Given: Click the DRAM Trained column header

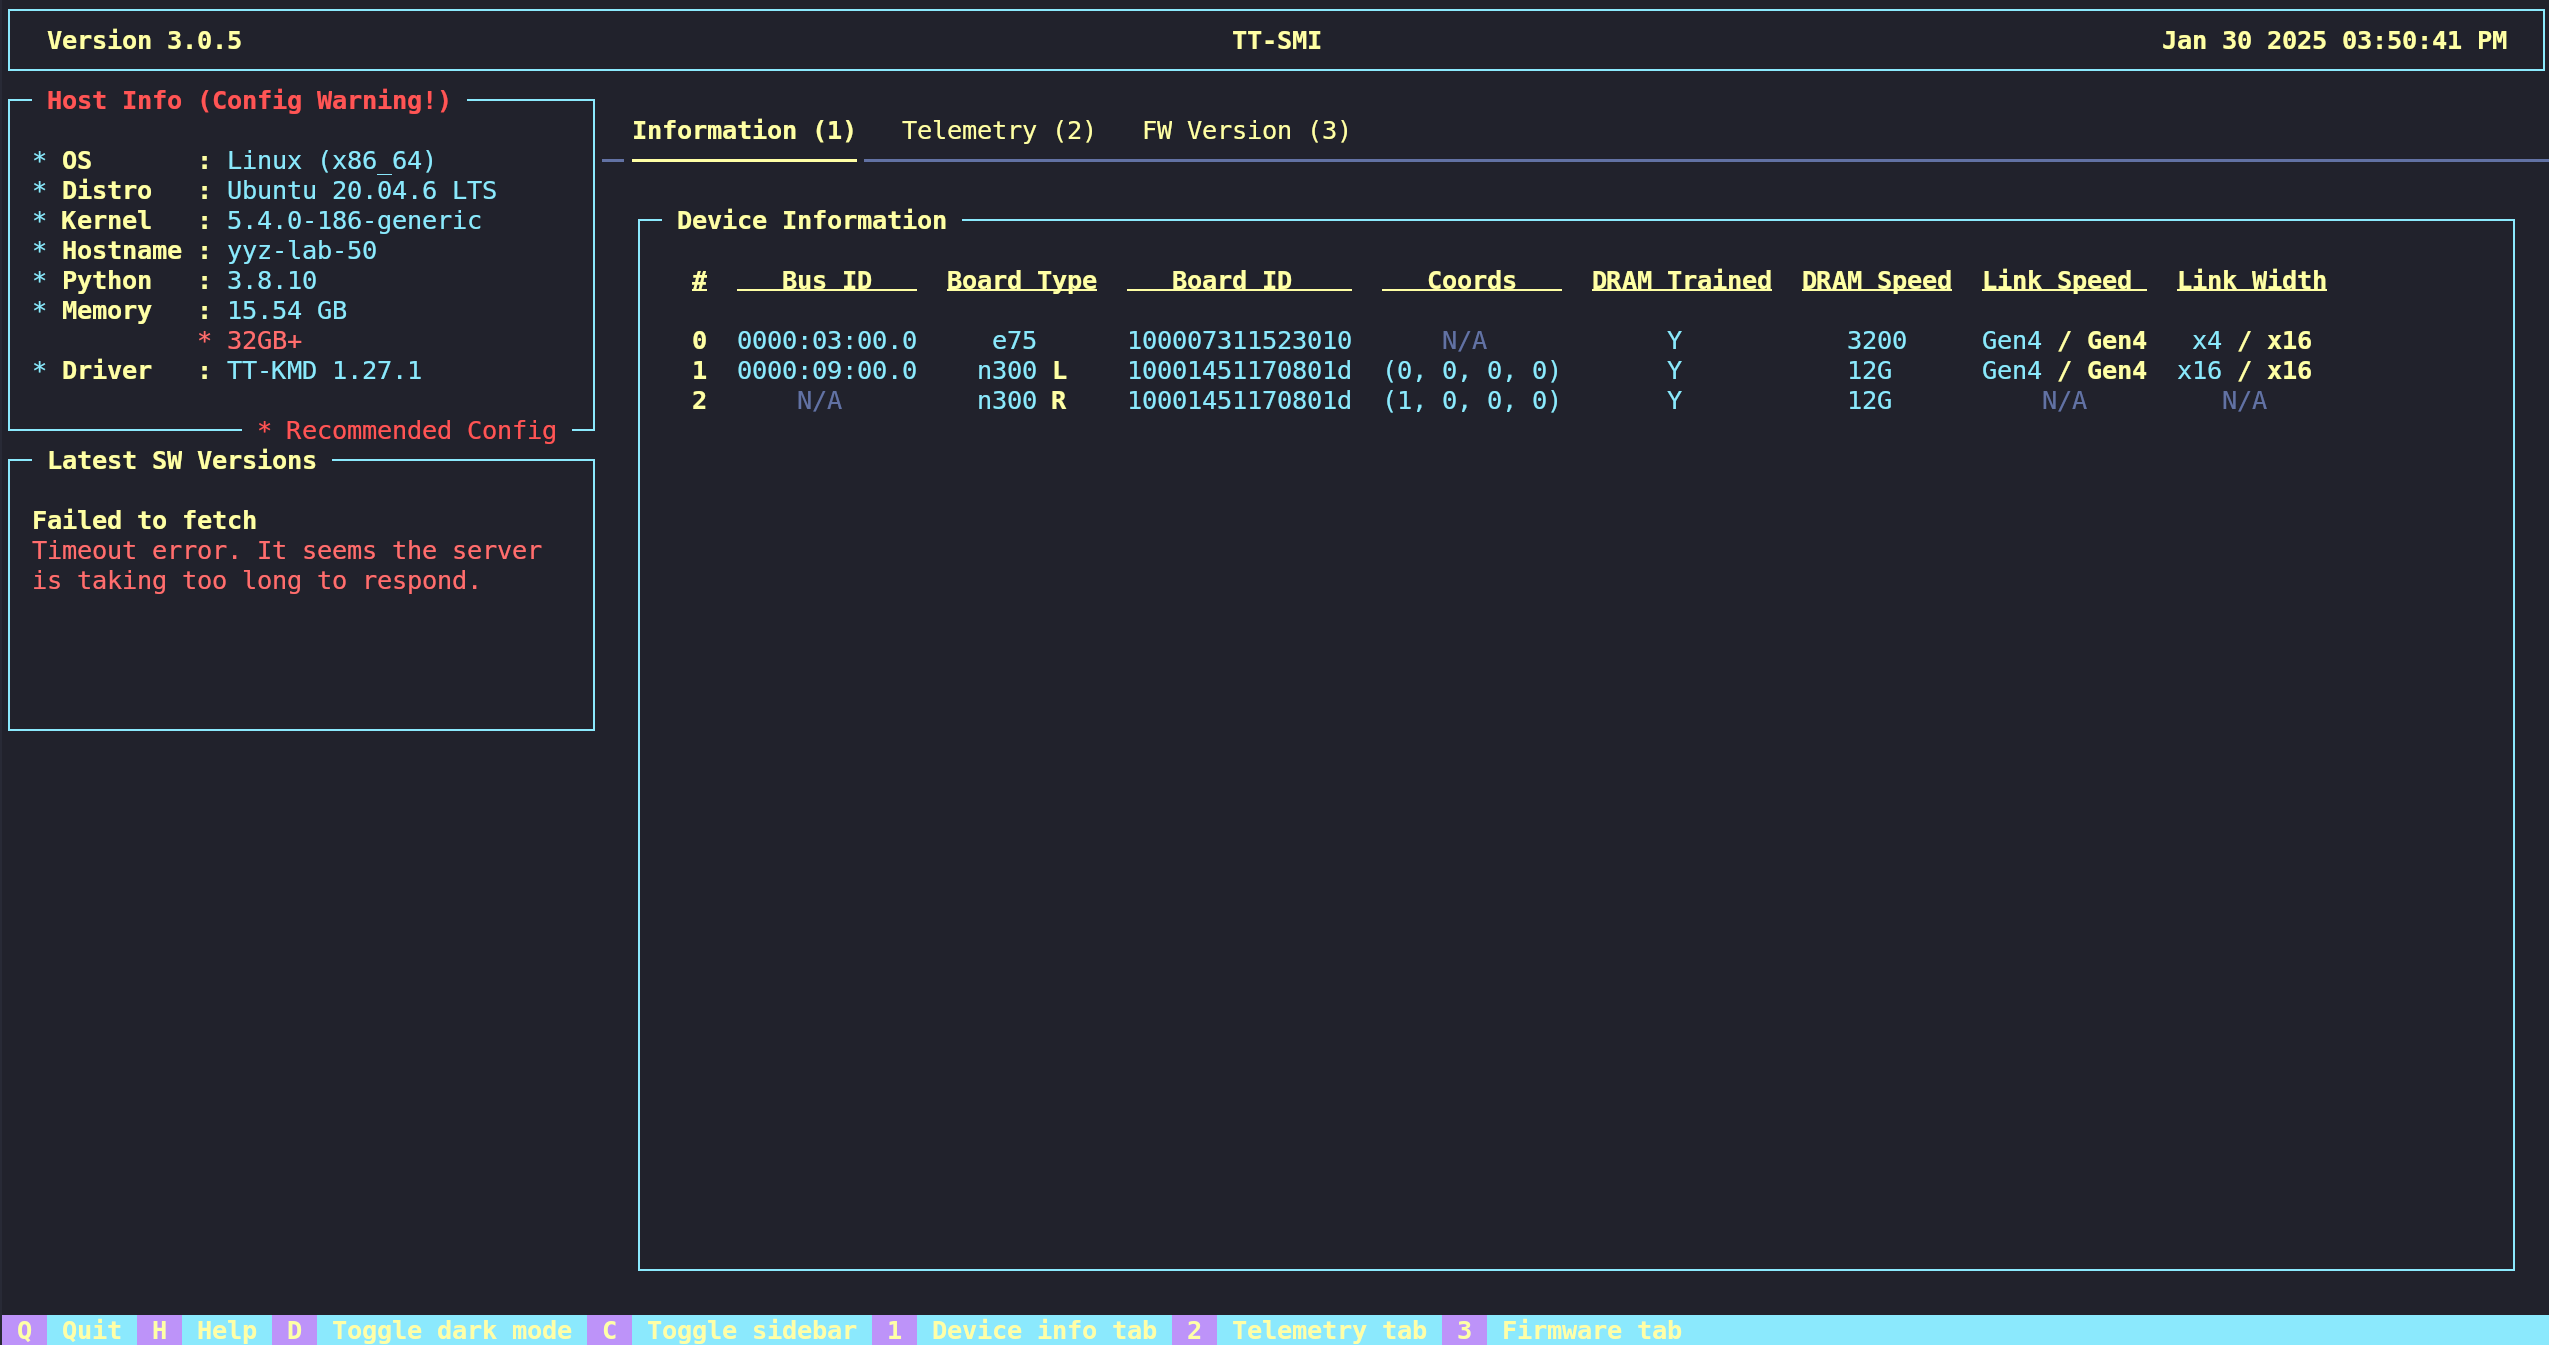Looking at the screenshot, I should 1682,281.
